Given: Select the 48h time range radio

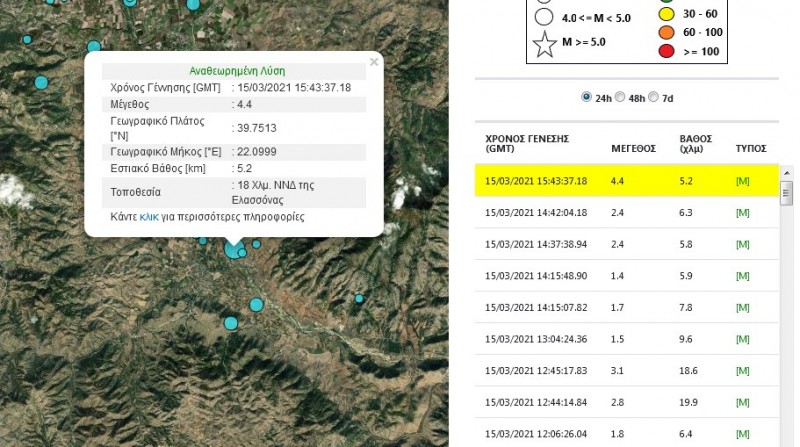Looking at the screenshot, I should [x=620, y=97].
